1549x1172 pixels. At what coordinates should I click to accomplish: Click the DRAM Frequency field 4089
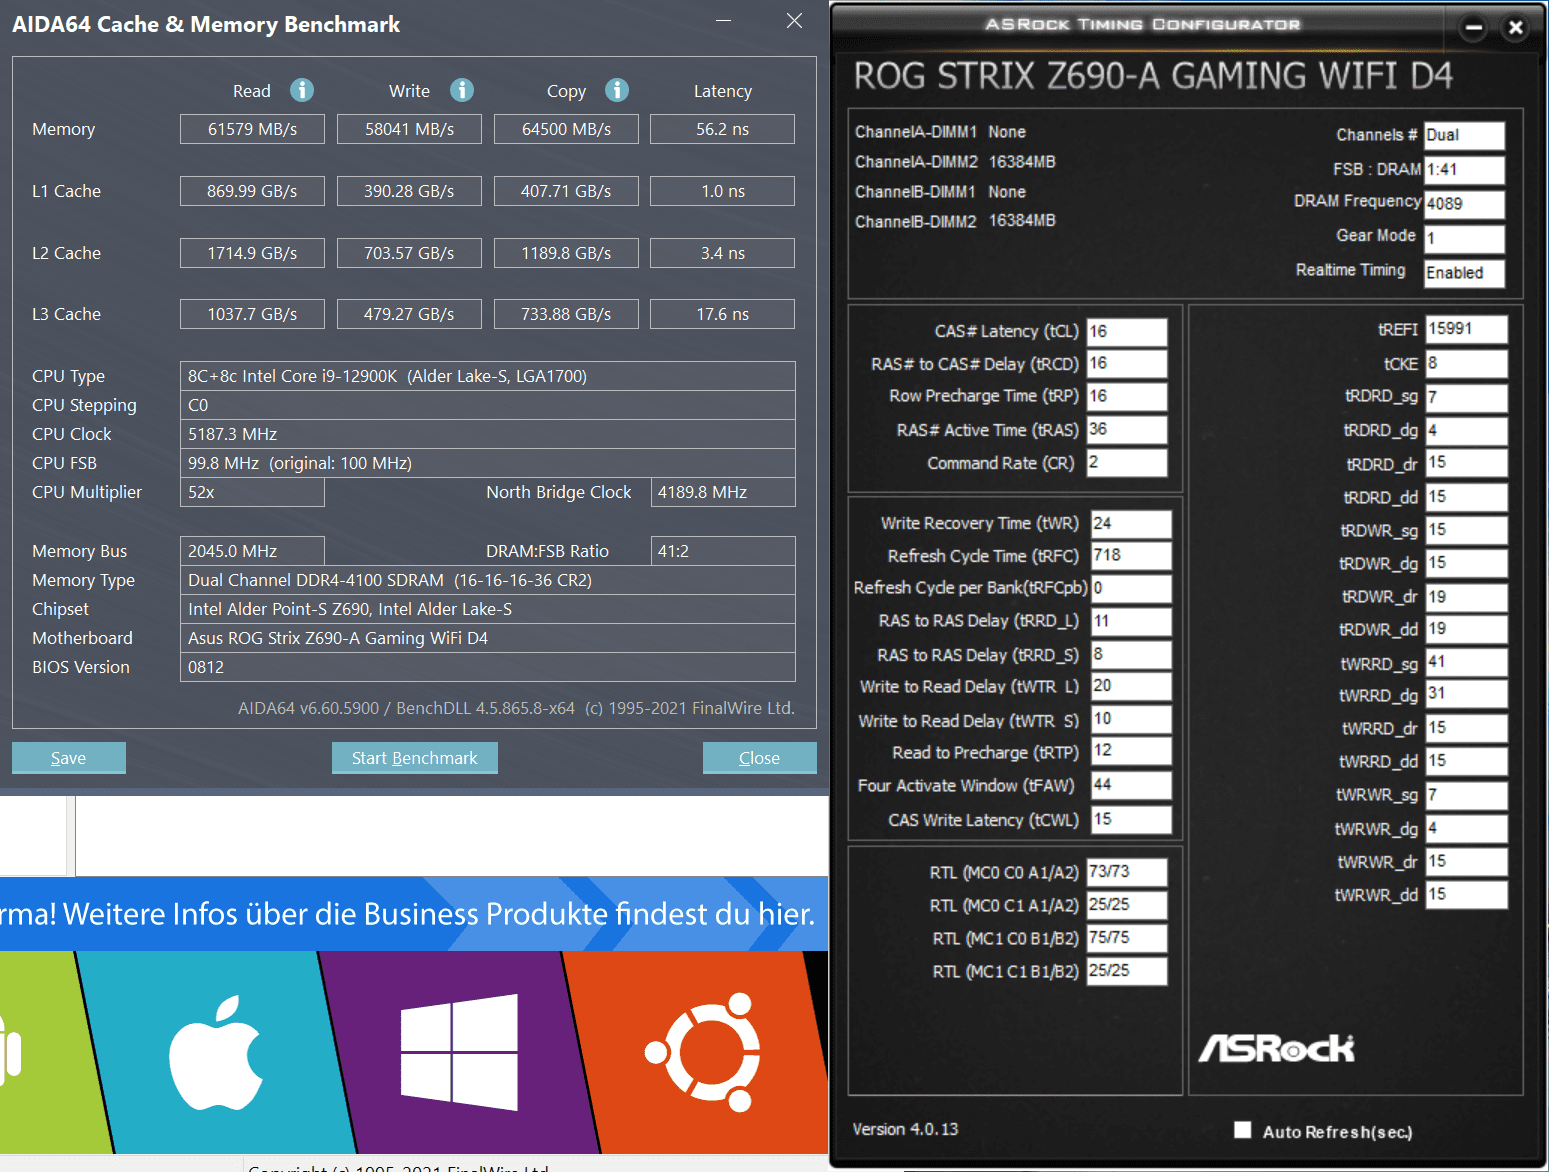point(1464,204)
